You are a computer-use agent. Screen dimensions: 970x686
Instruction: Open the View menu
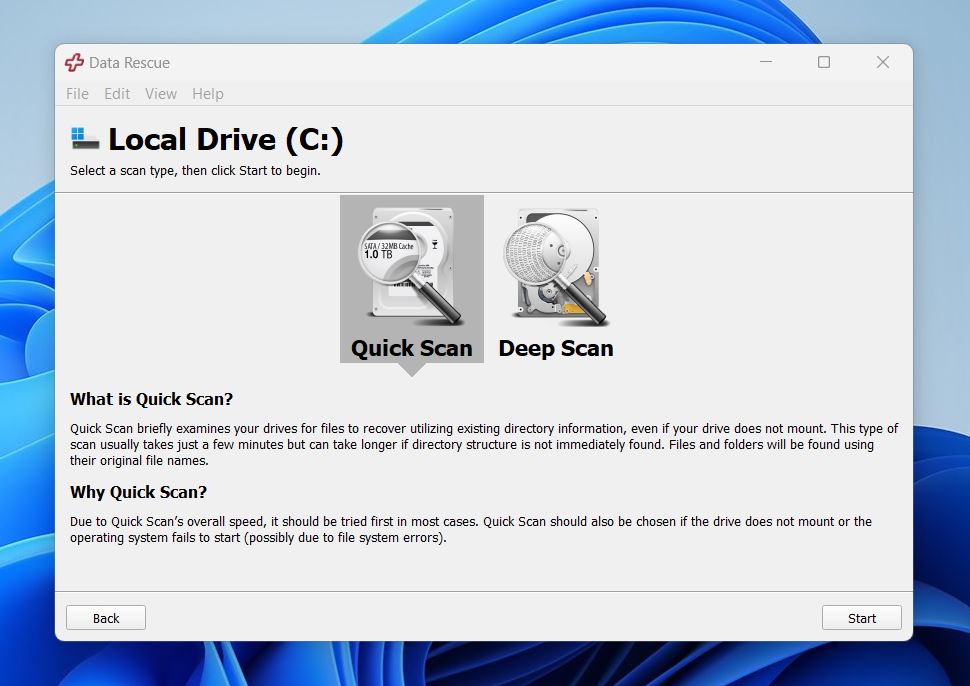161,94
